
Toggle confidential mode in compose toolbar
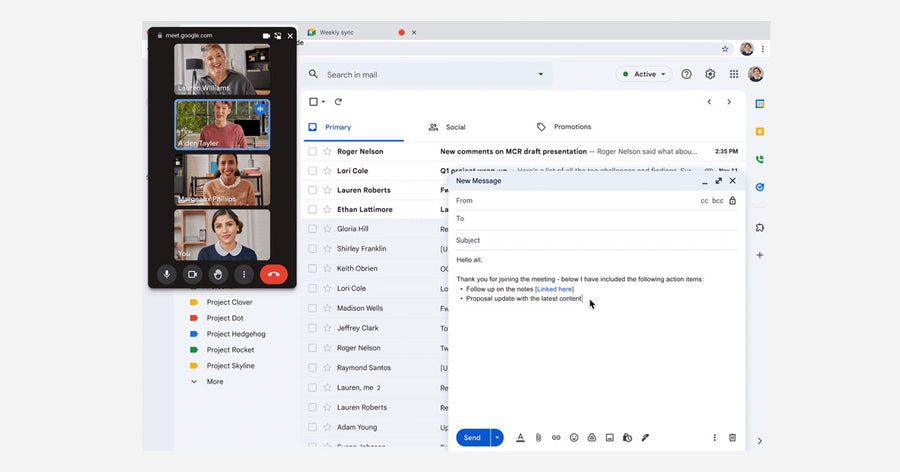tap(627, 438)
